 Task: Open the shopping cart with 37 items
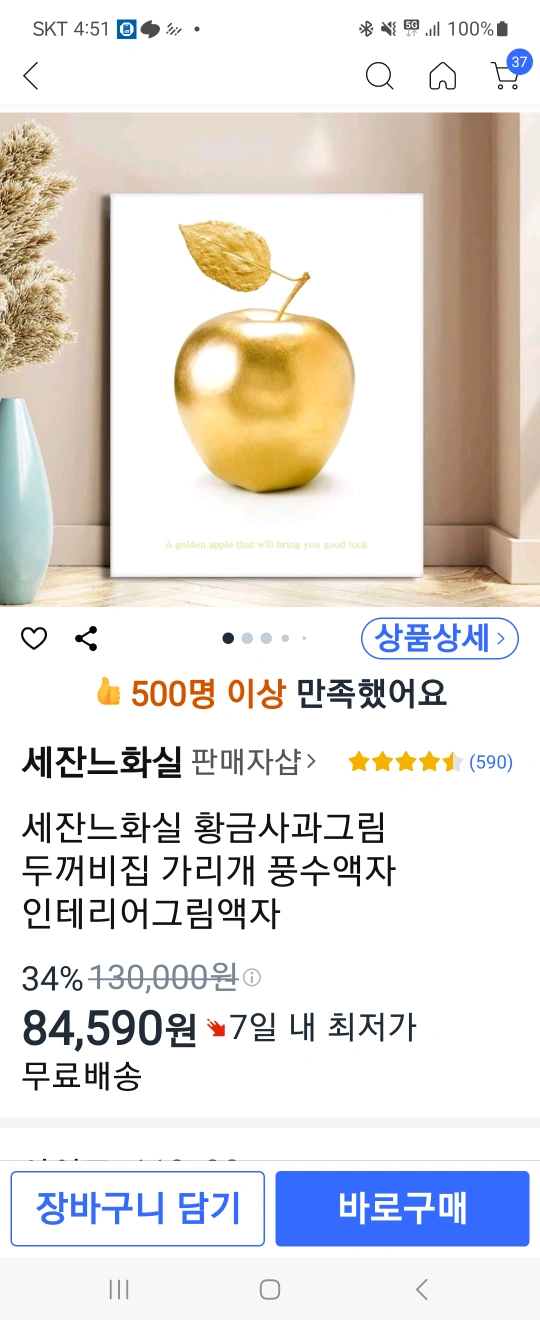(x=507, y=72)
